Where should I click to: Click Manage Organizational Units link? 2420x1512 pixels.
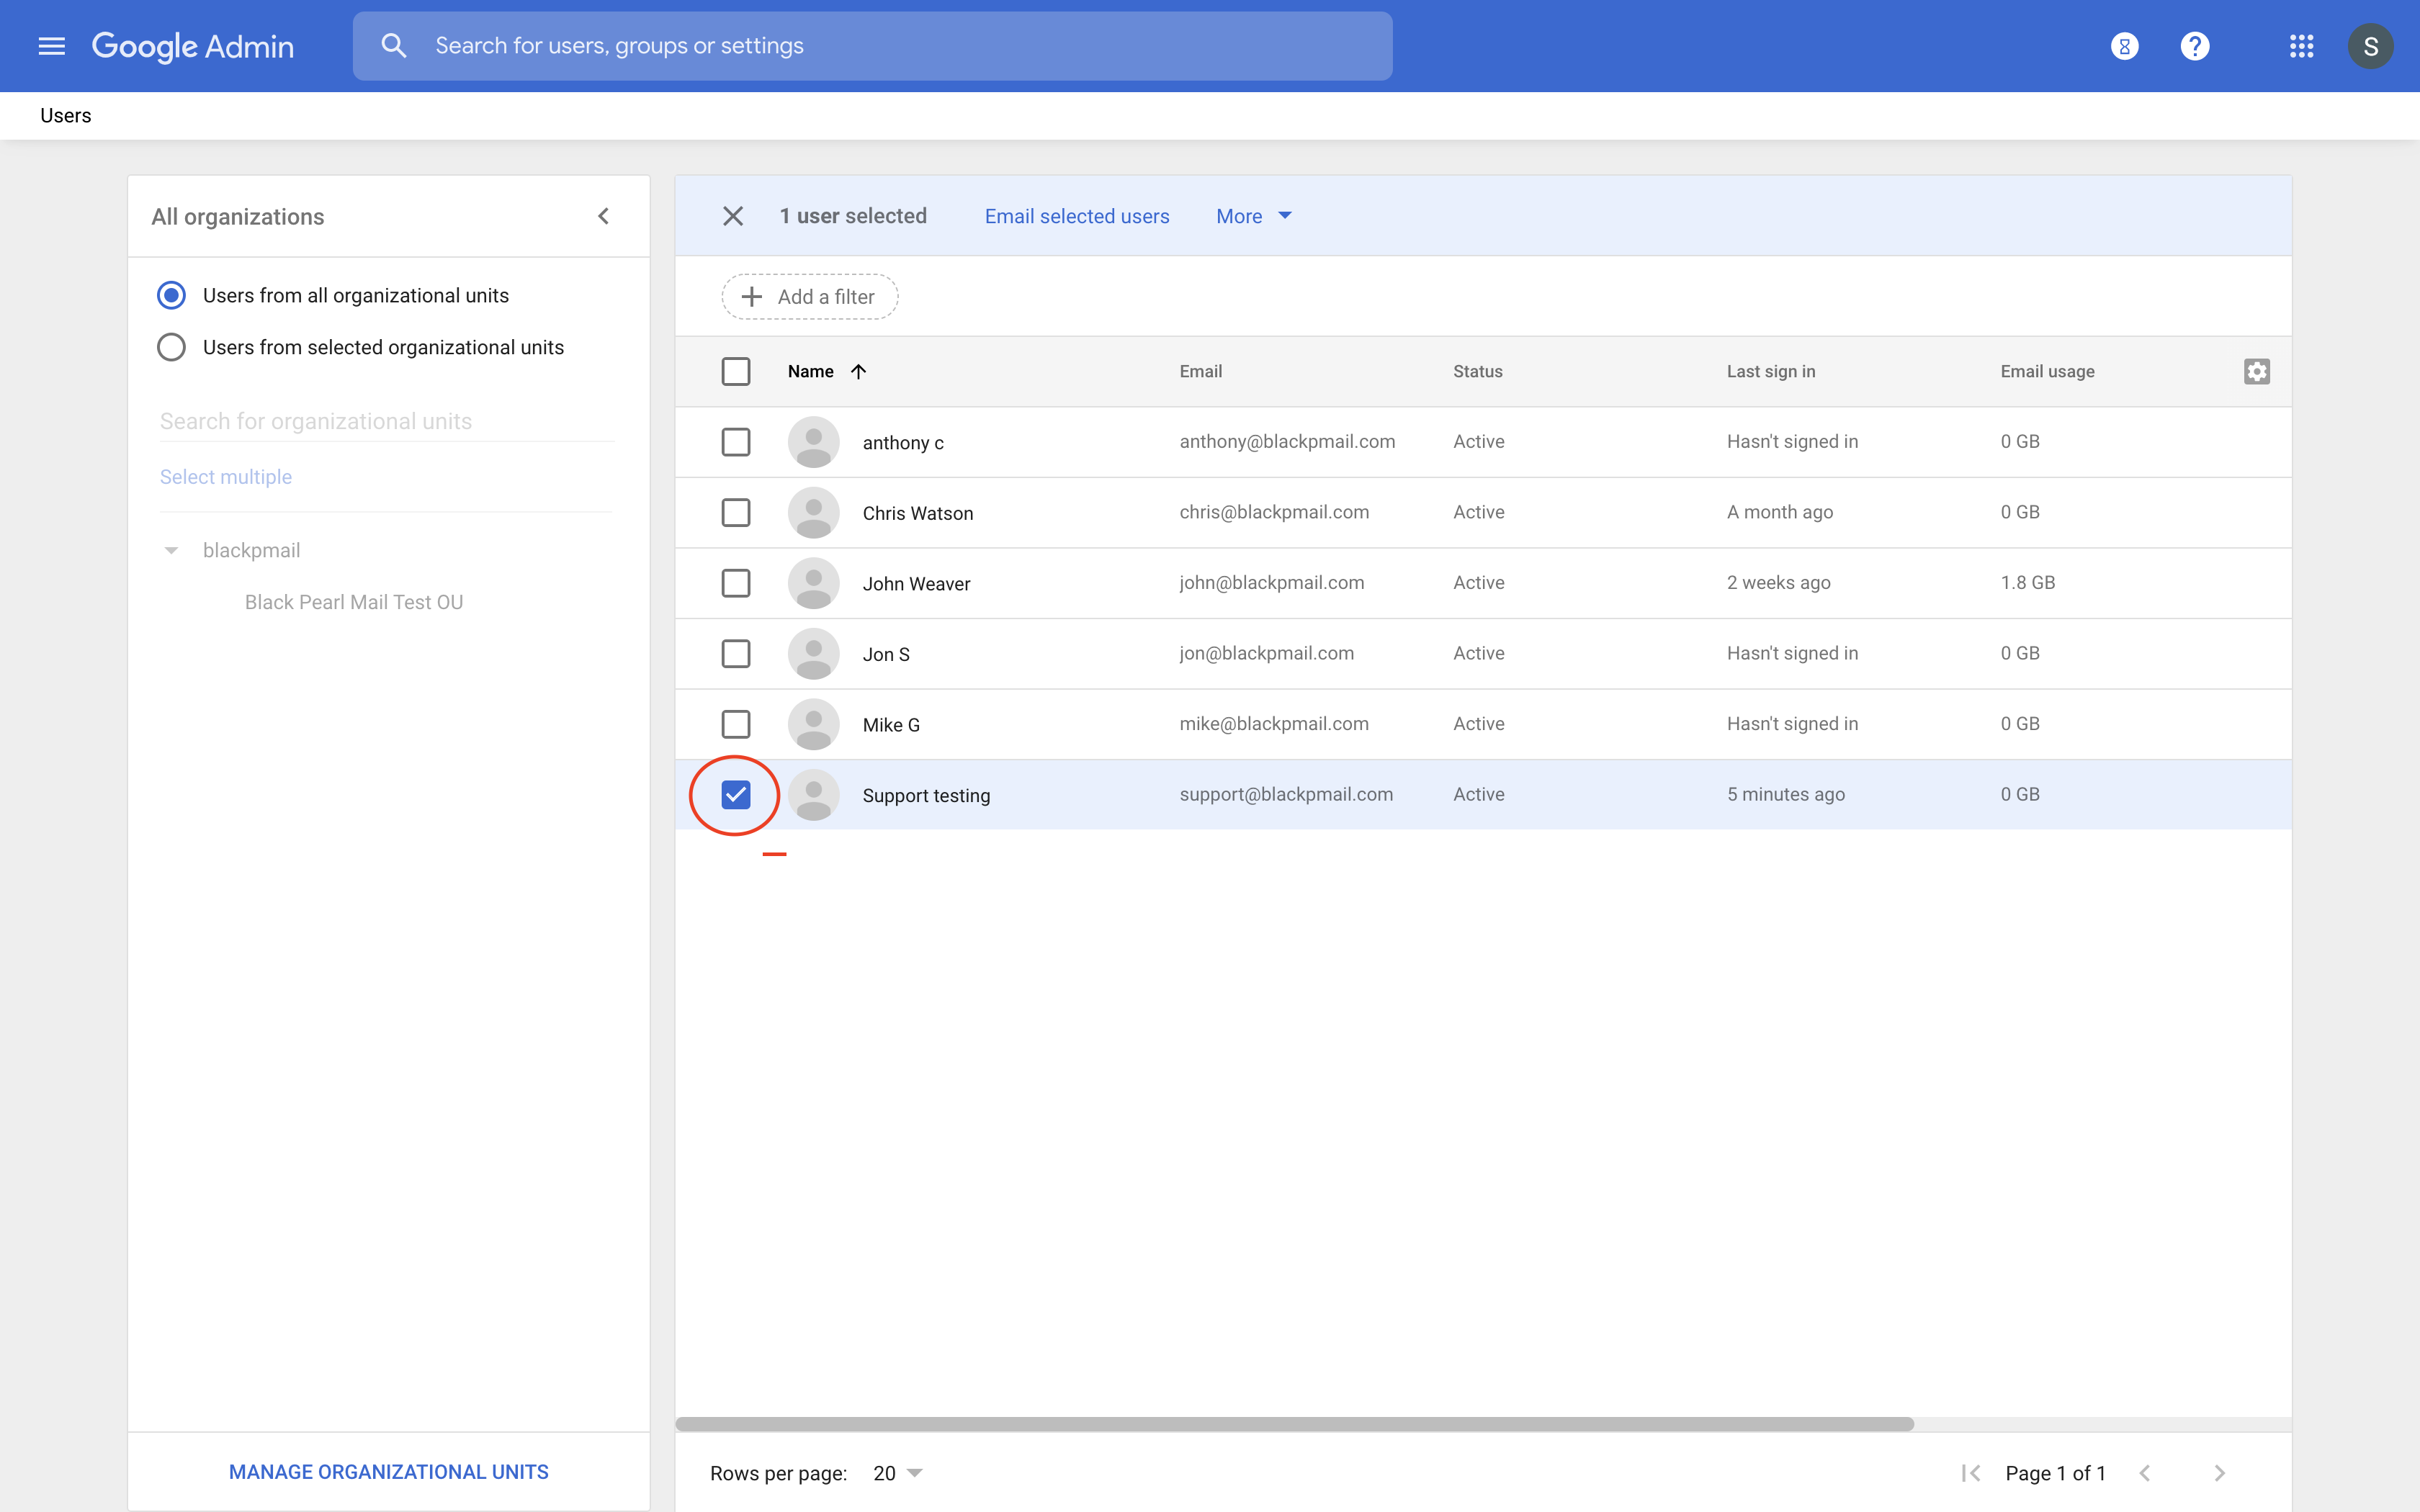388,1472
